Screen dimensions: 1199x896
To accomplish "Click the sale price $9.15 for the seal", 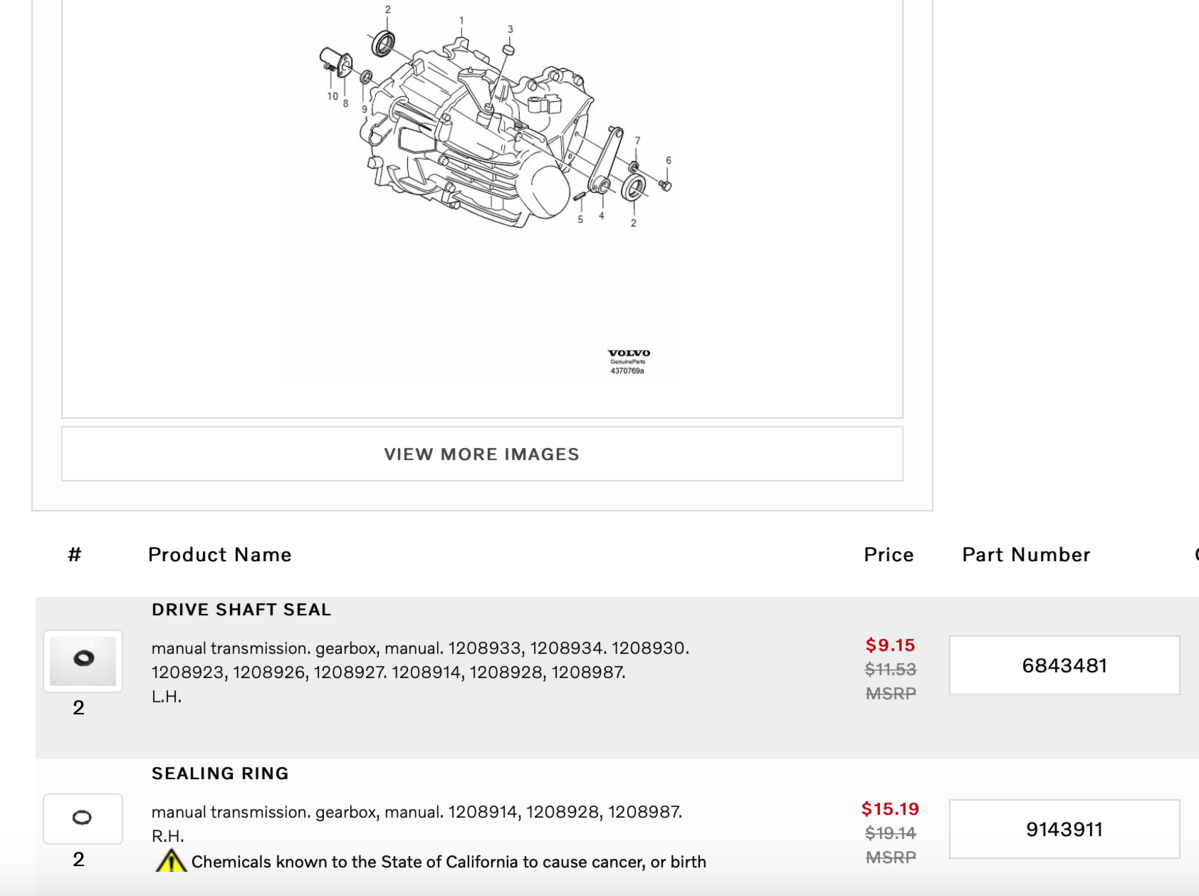I will coord(890,645).
